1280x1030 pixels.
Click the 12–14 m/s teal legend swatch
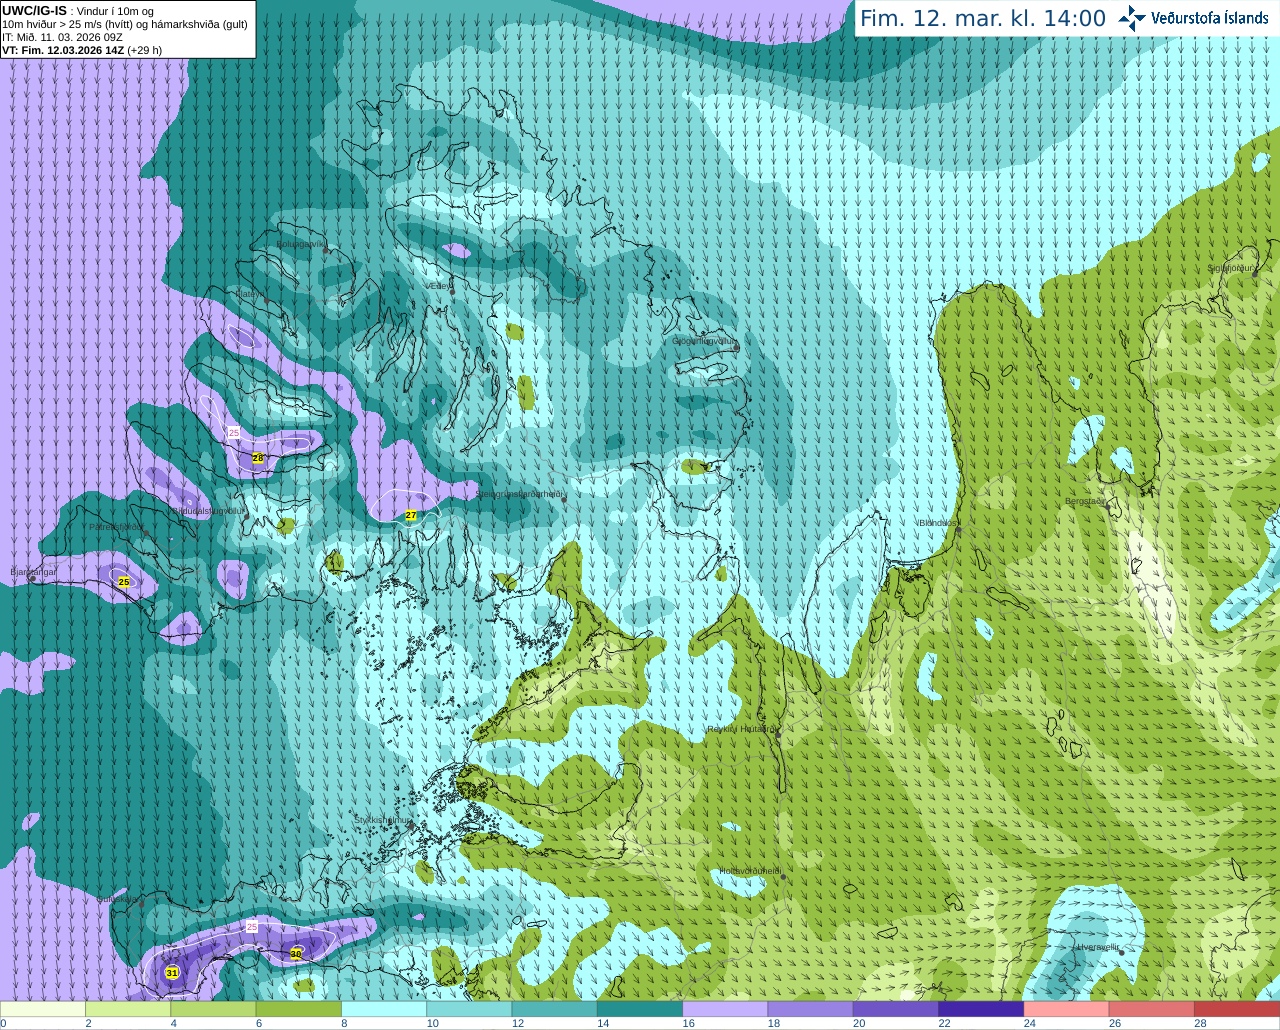coord(554,1009)
